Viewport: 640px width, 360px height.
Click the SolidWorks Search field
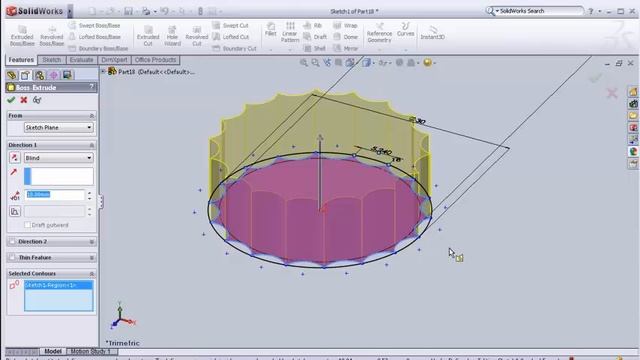[539, 11]
